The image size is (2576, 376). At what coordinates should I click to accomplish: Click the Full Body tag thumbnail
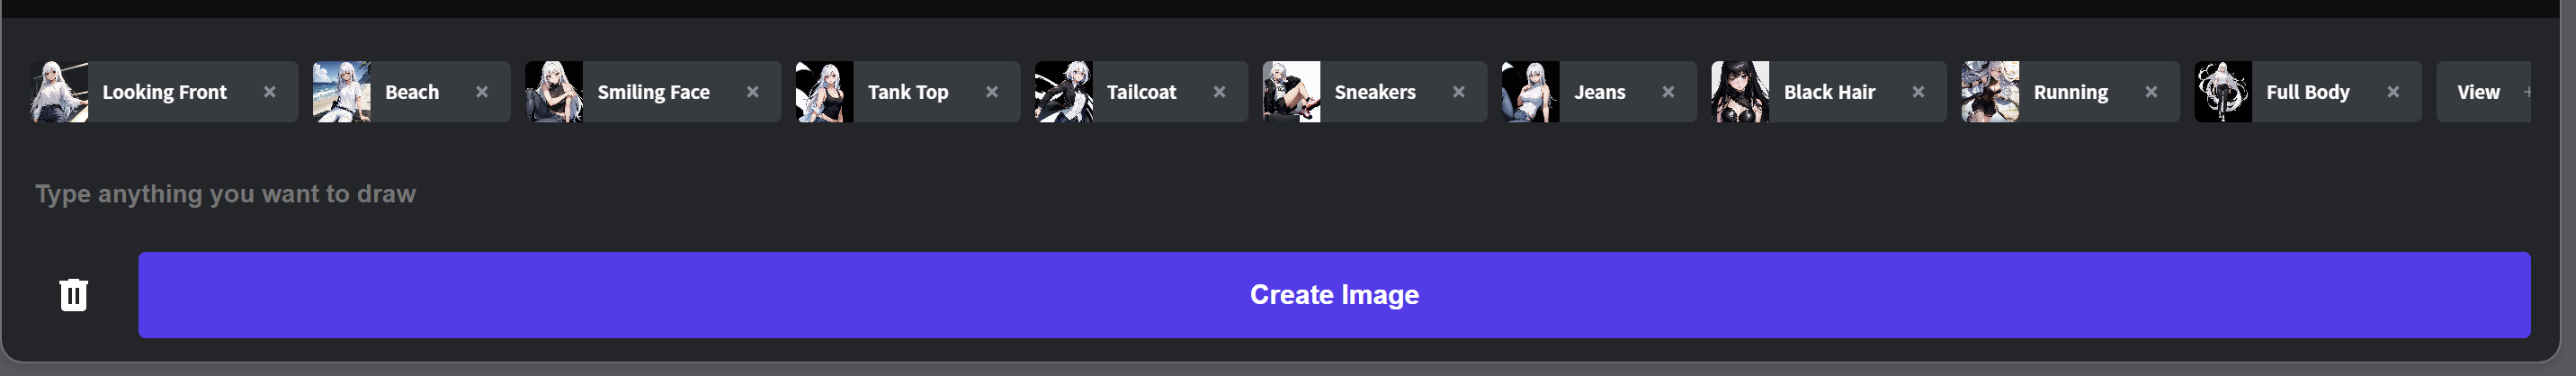tap(2223, 92)
